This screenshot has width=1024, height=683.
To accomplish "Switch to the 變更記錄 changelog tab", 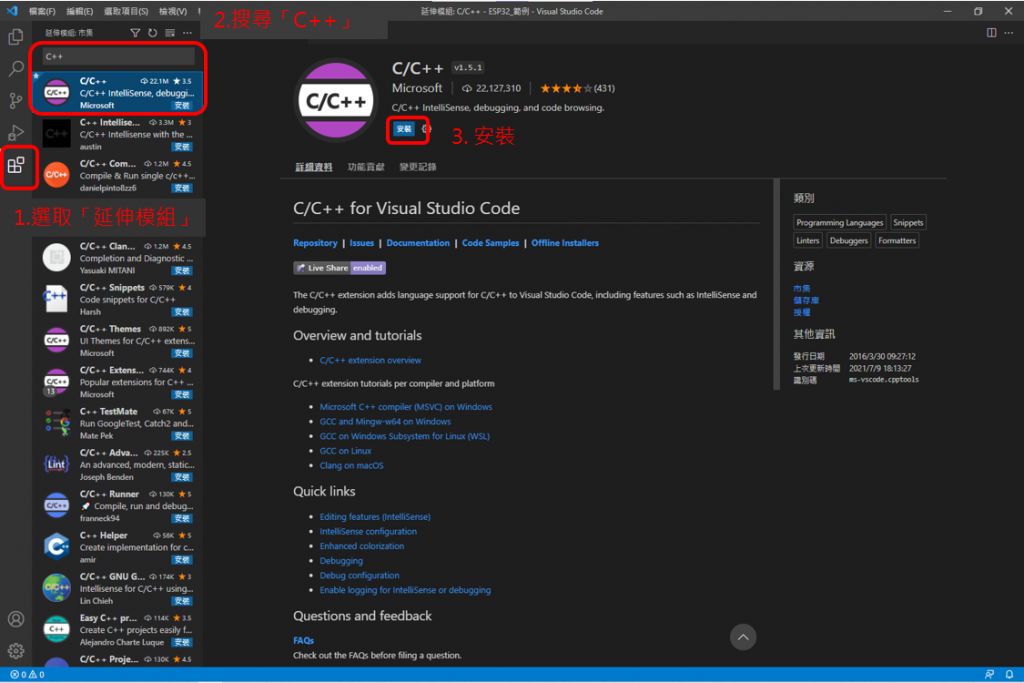I will tap(418, 167).
